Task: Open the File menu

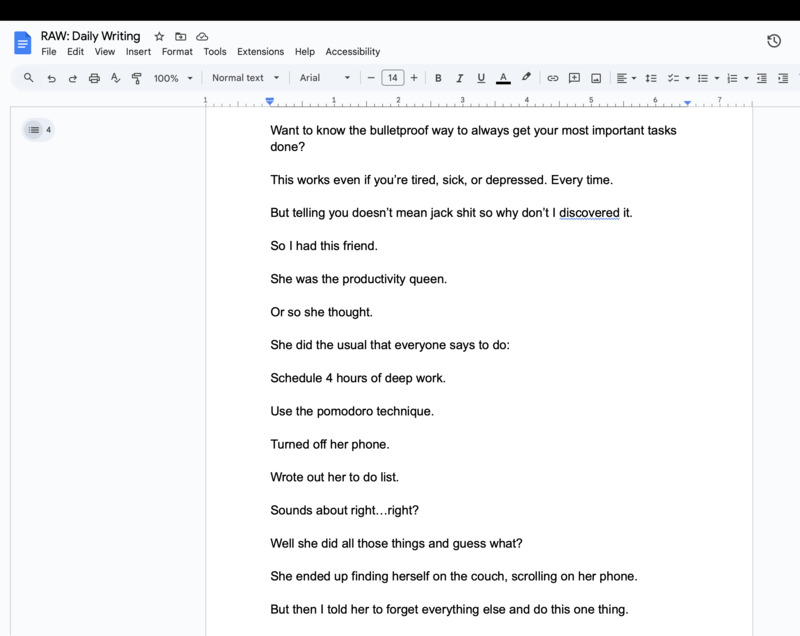Action: pyautogui.click(x=48, y=52)
